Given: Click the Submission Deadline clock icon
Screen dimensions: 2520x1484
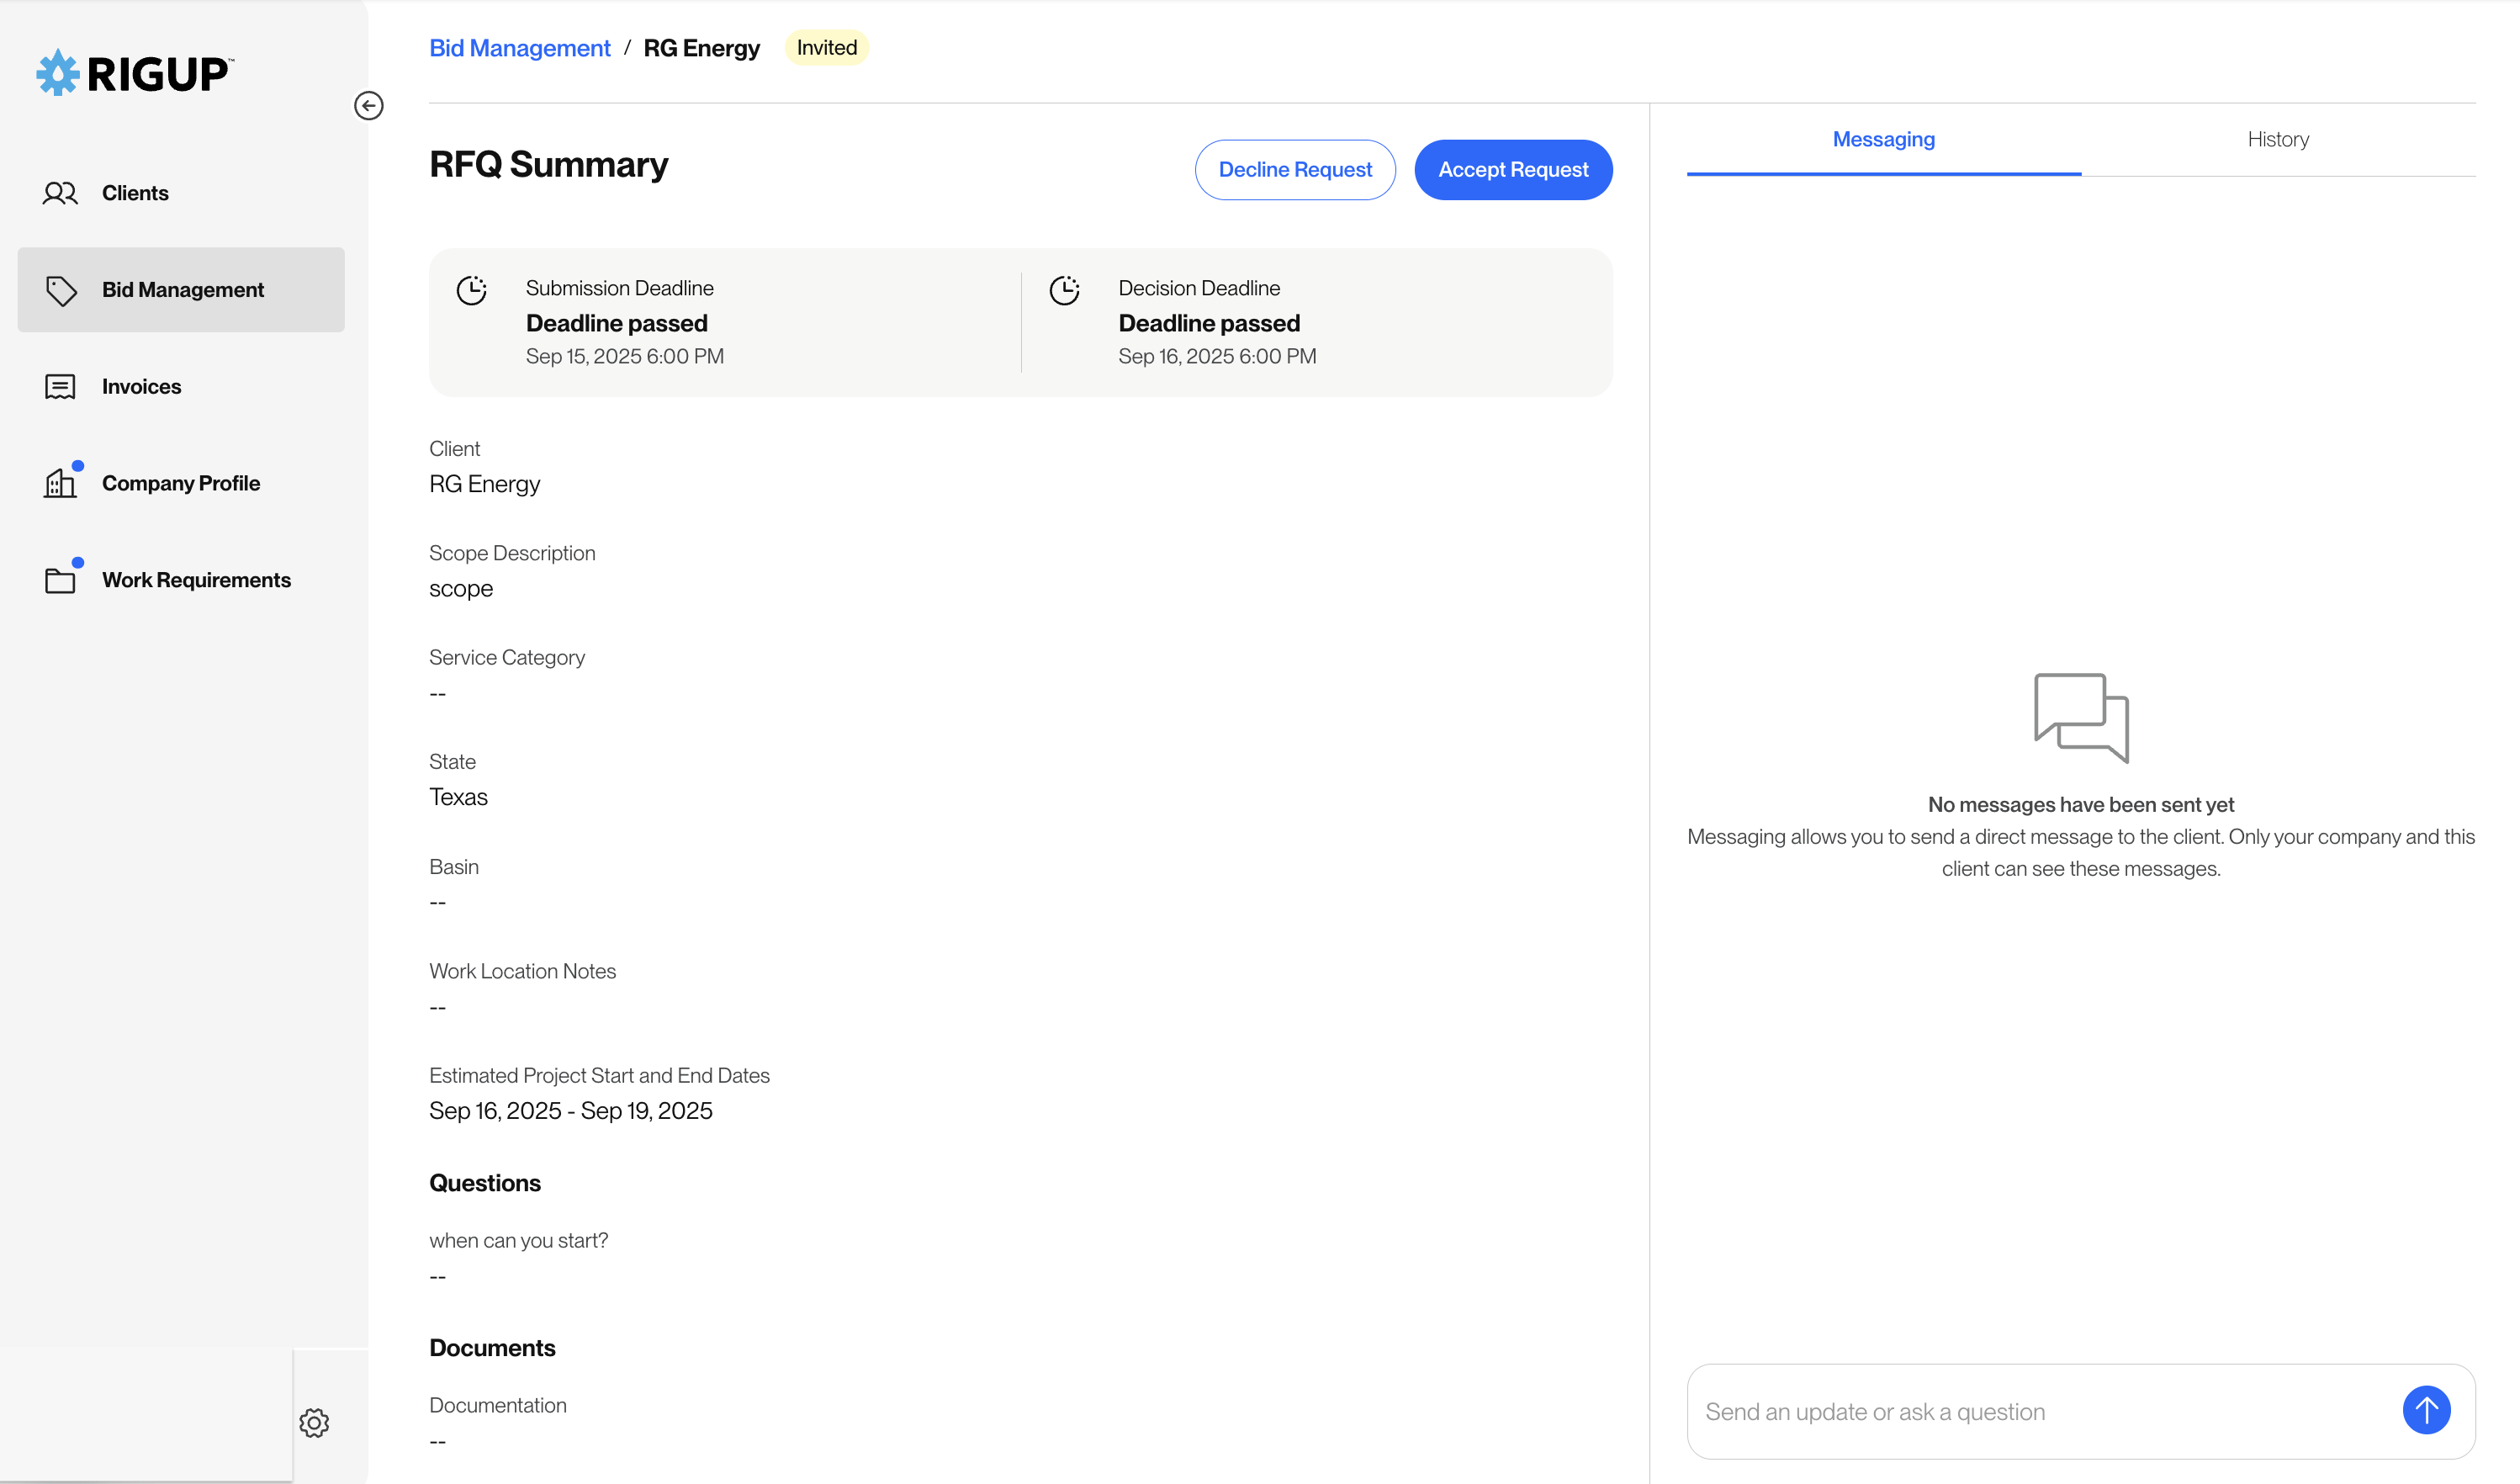Looking at the screenshot, I should click(471, 290).
